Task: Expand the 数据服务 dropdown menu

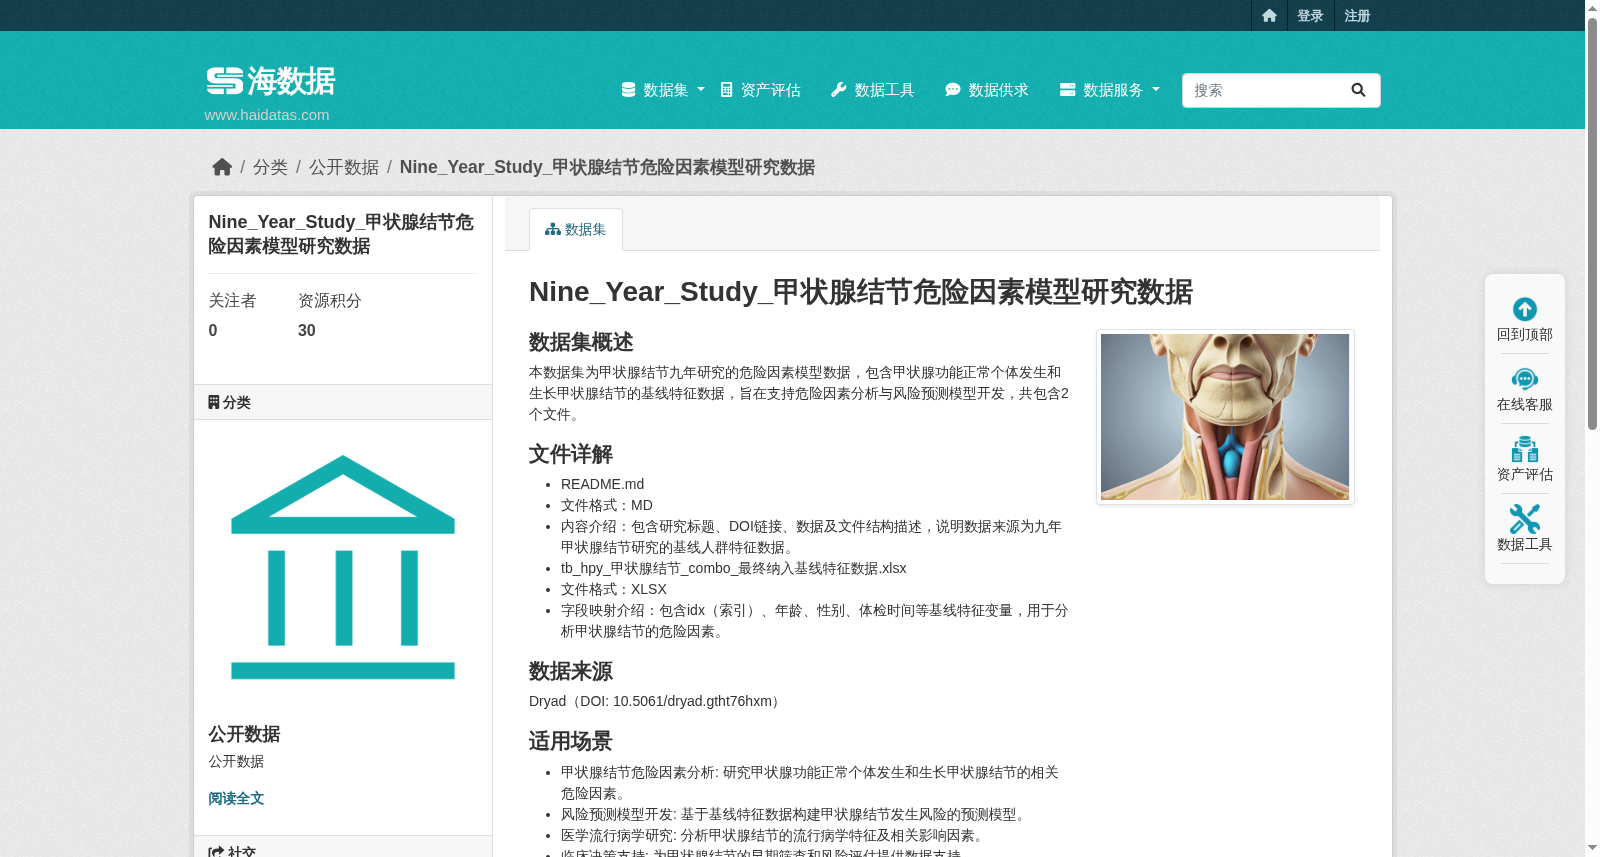Action: [1110, 90]
